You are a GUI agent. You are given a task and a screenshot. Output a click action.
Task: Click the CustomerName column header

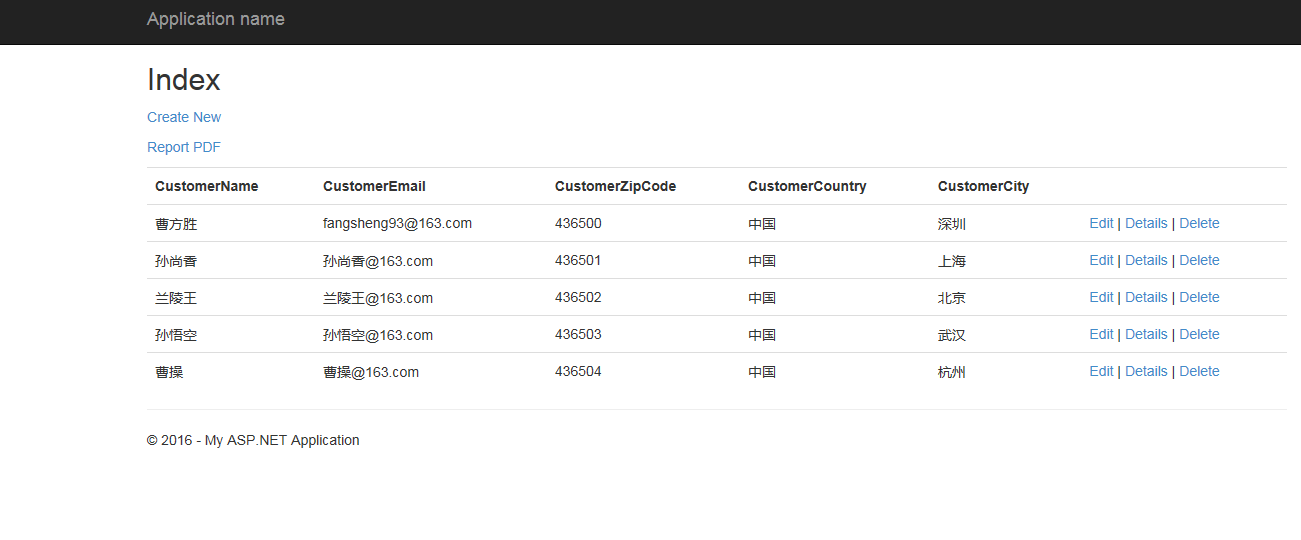pos(207,186)
